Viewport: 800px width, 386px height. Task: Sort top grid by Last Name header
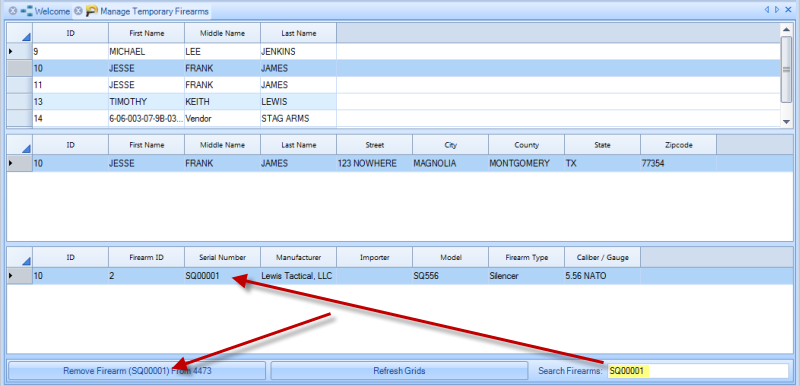tap(298, 33)
